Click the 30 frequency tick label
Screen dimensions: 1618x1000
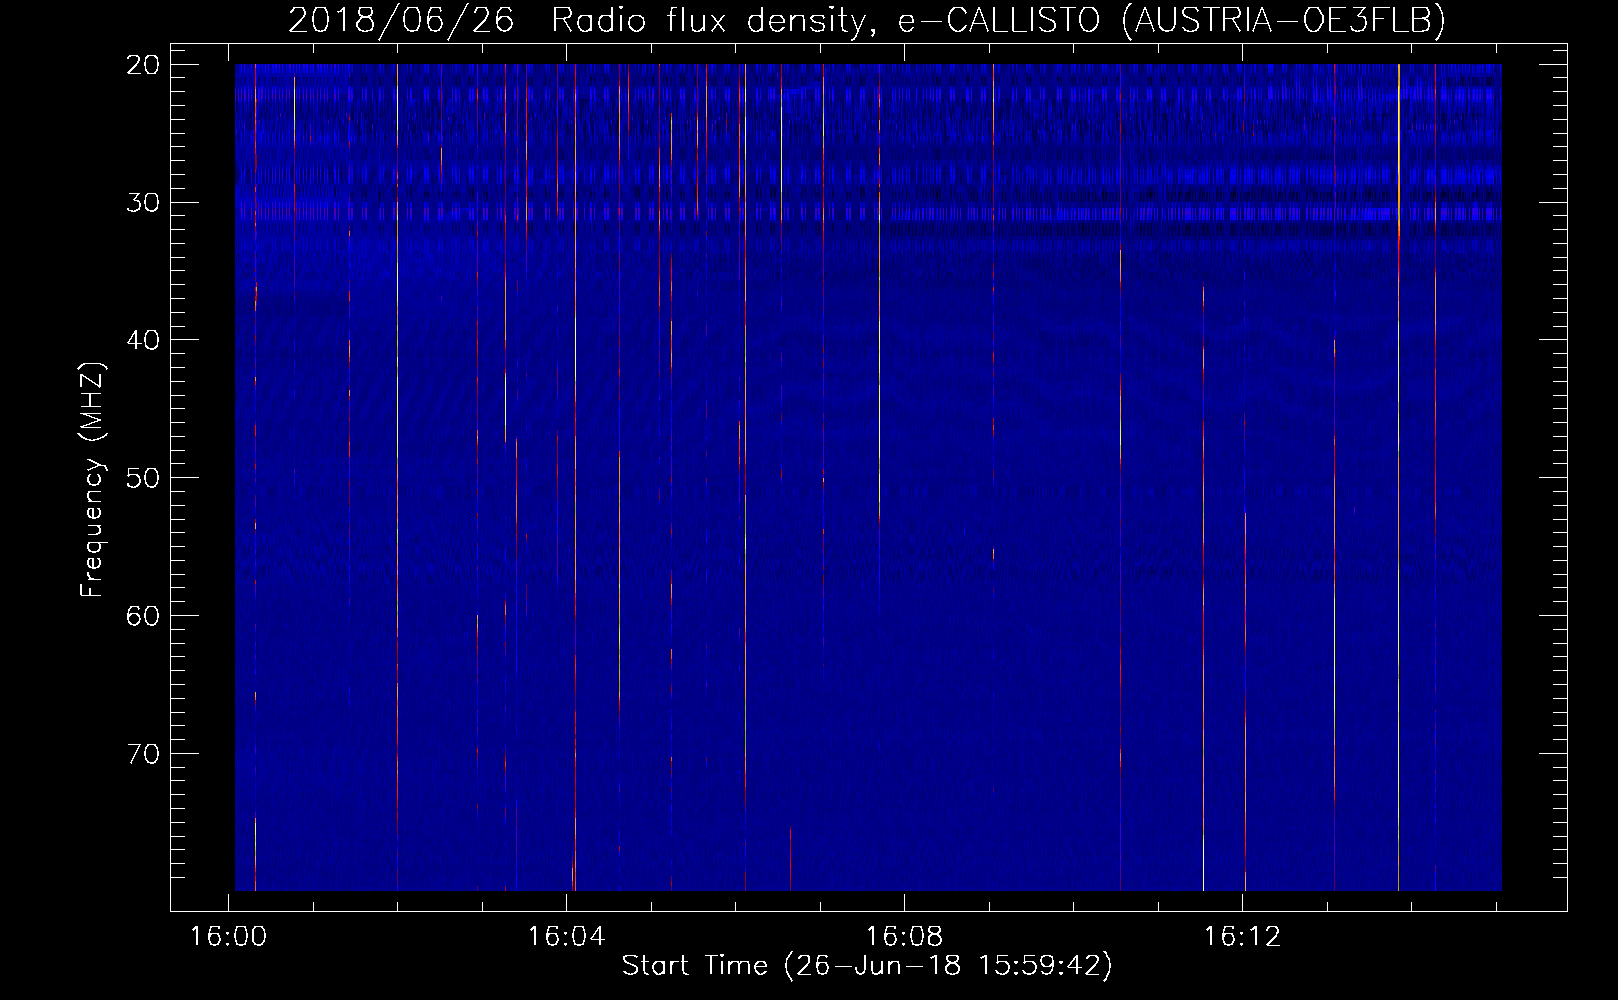point(143,202)
